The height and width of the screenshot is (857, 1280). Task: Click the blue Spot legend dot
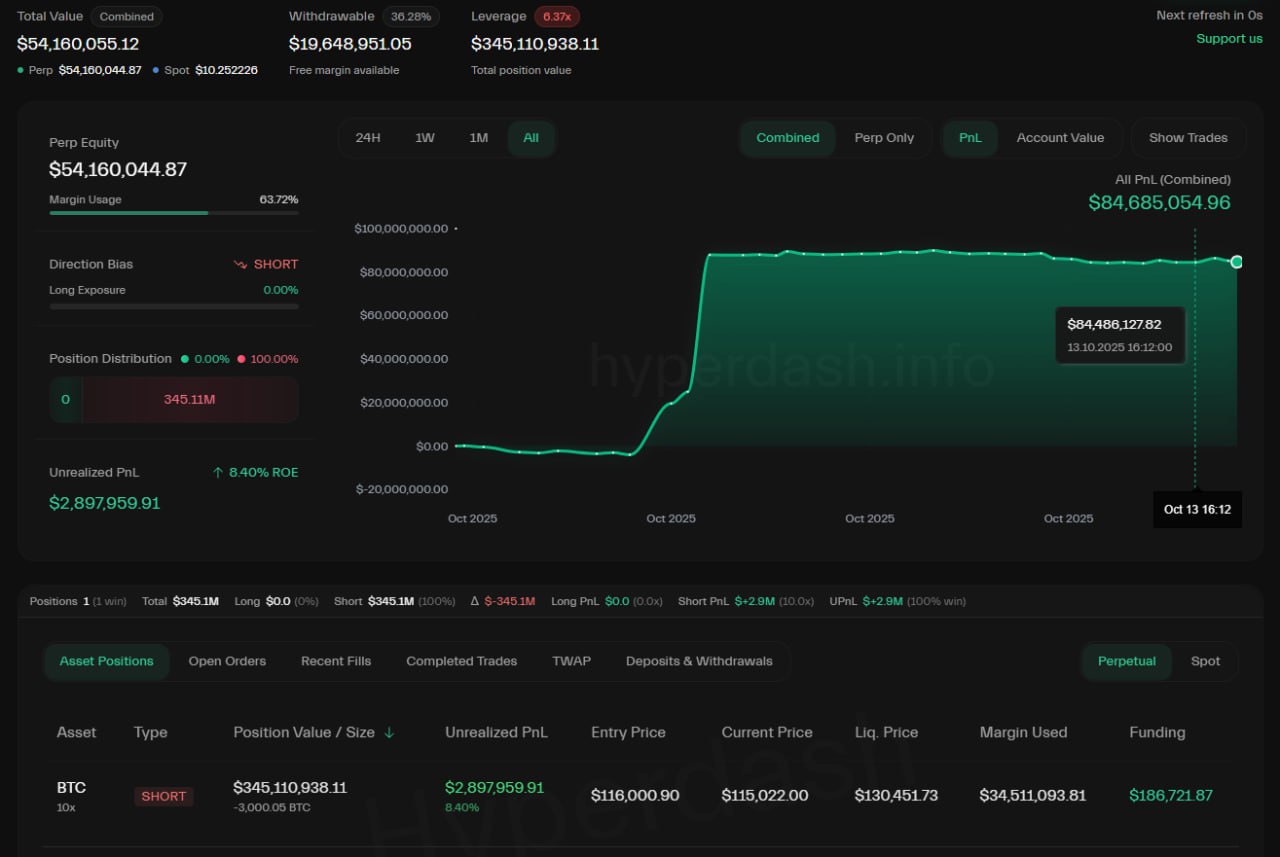pos(156,70)
